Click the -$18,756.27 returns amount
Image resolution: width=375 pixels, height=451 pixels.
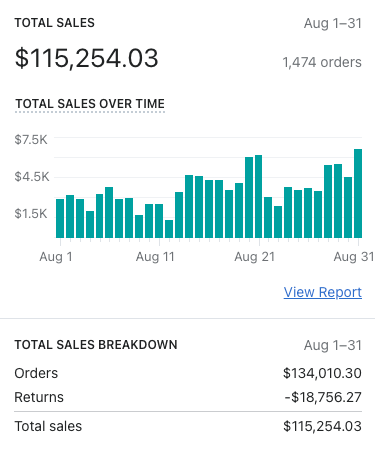pyautogui.click(x=323, y=397)
